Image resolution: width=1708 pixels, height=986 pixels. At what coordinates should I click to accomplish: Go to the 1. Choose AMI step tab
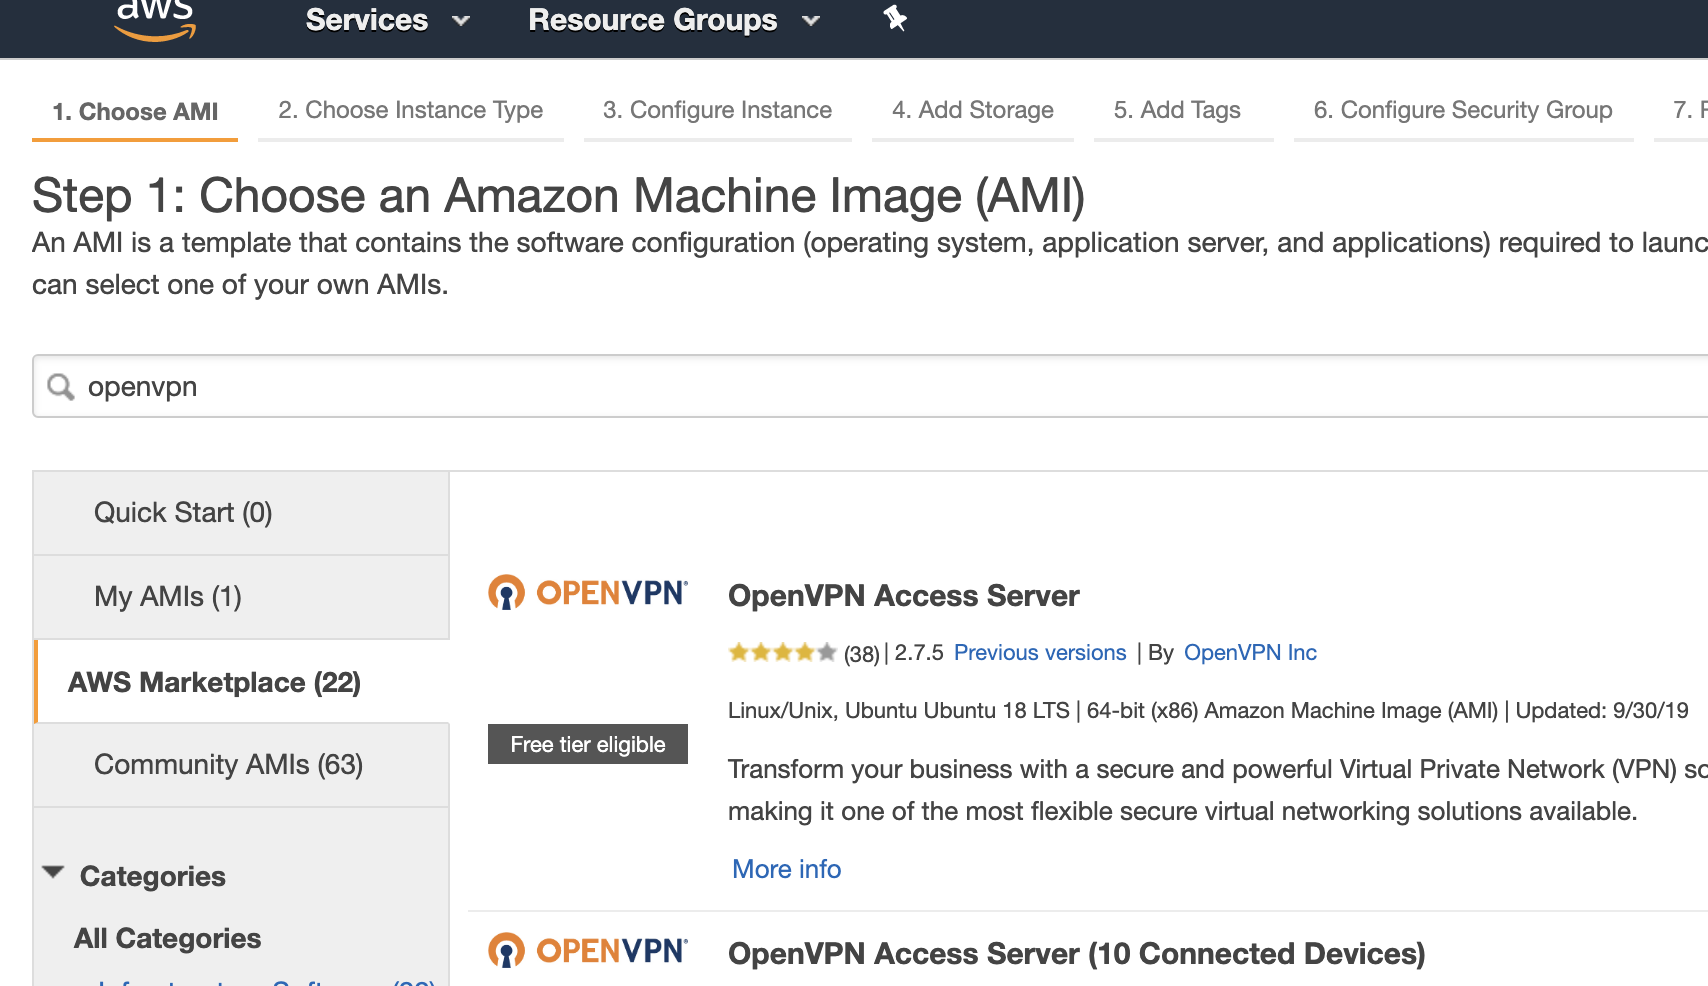click(135, 111)
